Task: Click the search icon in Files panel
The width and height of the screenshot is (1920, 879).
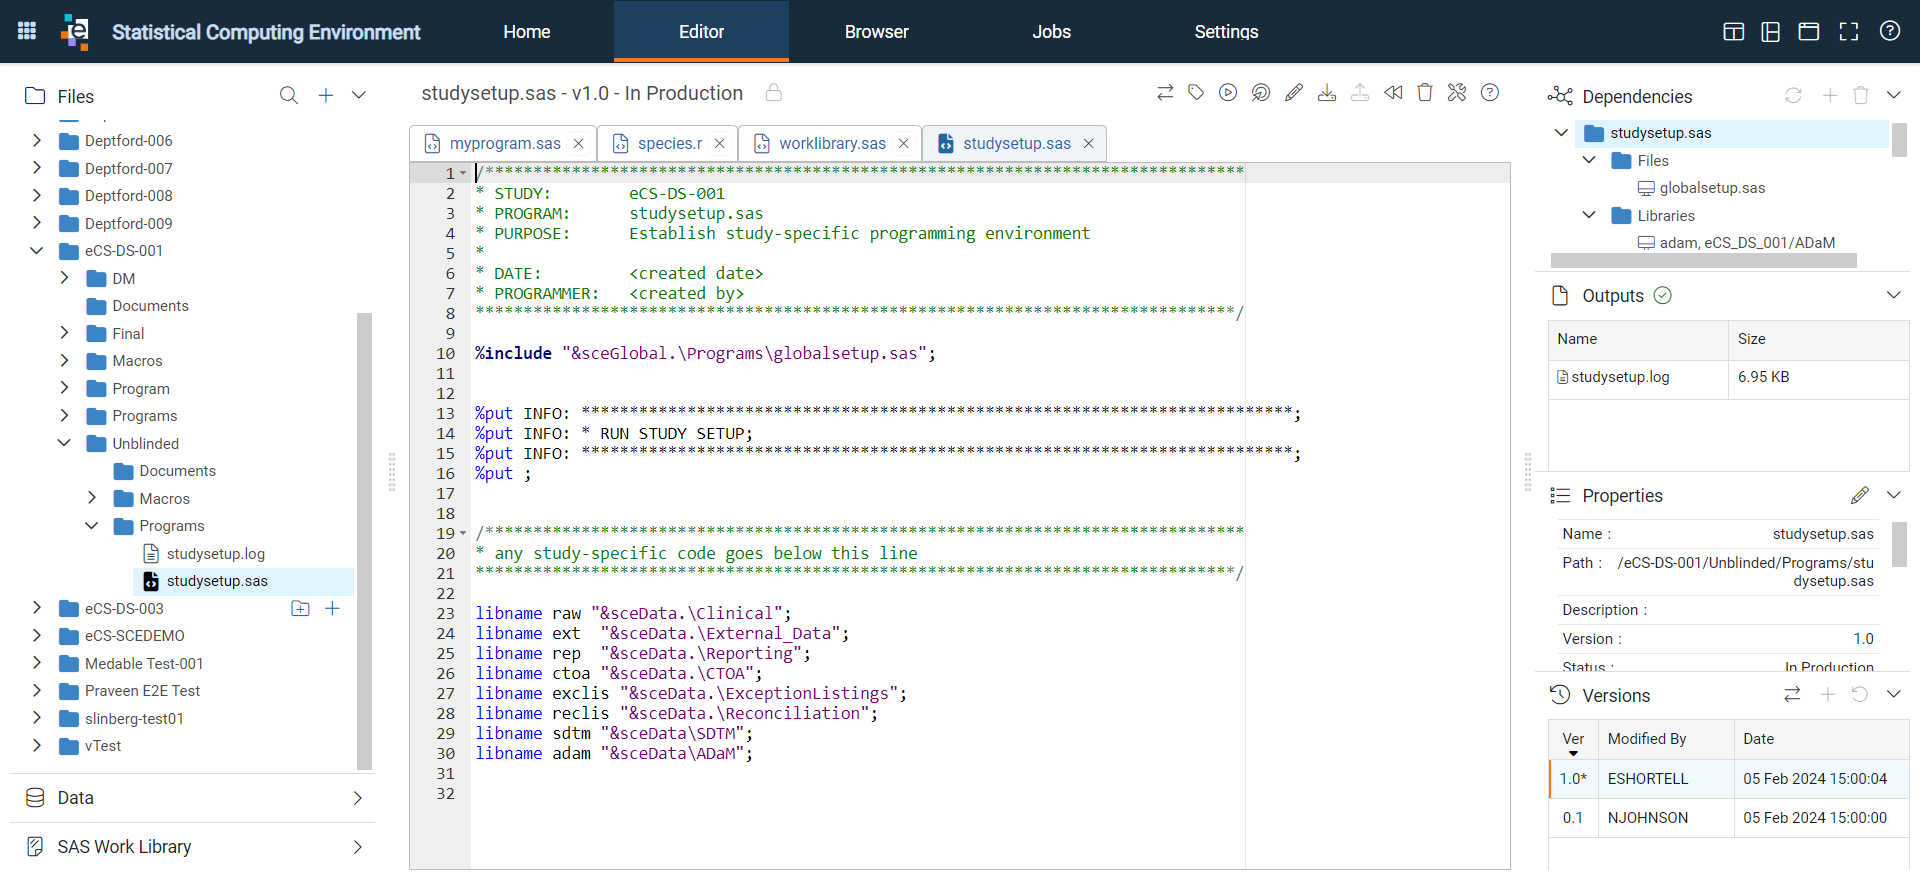Action: (x=289, y=95)
